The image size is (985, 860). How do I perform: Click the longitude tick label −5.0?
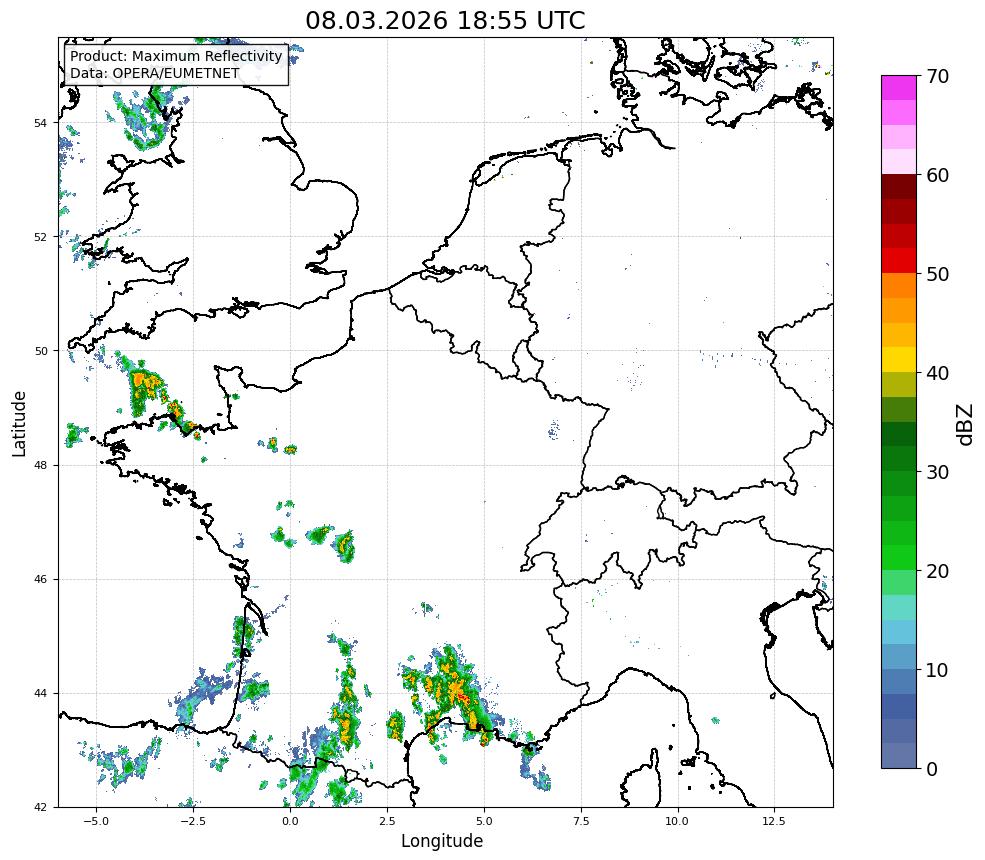96,821
